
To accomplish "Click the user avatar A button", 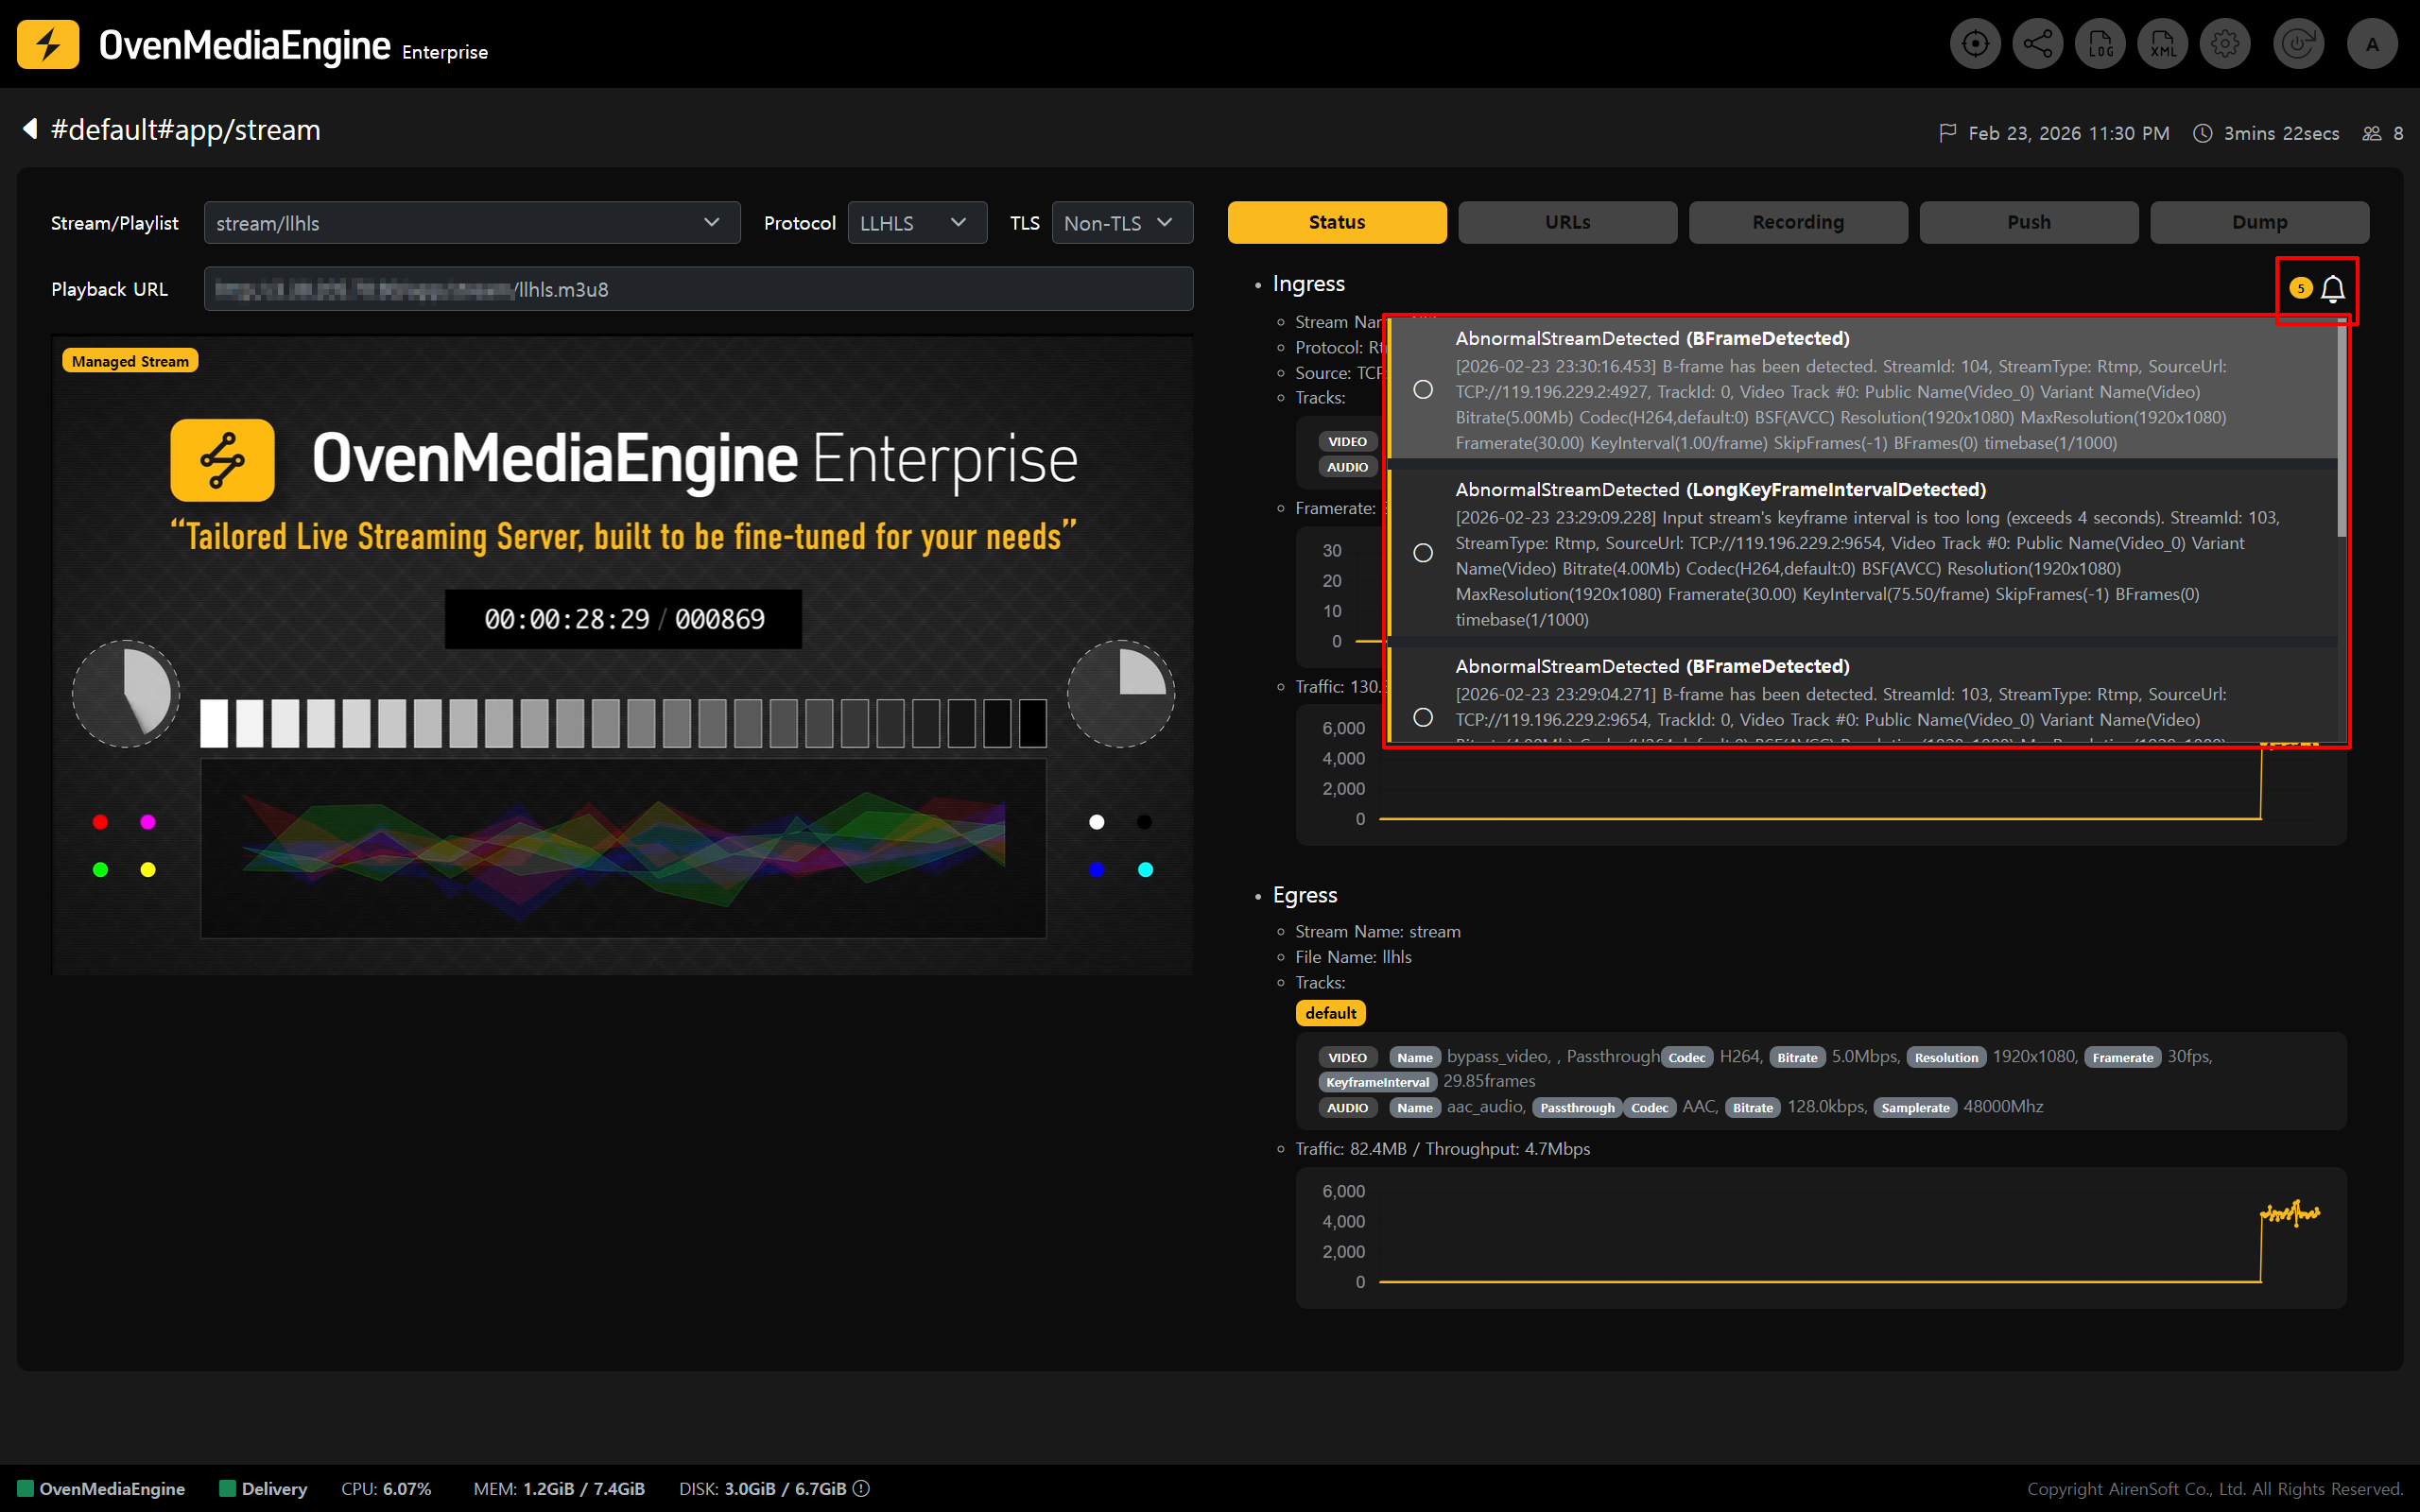I will [2371, 44].
